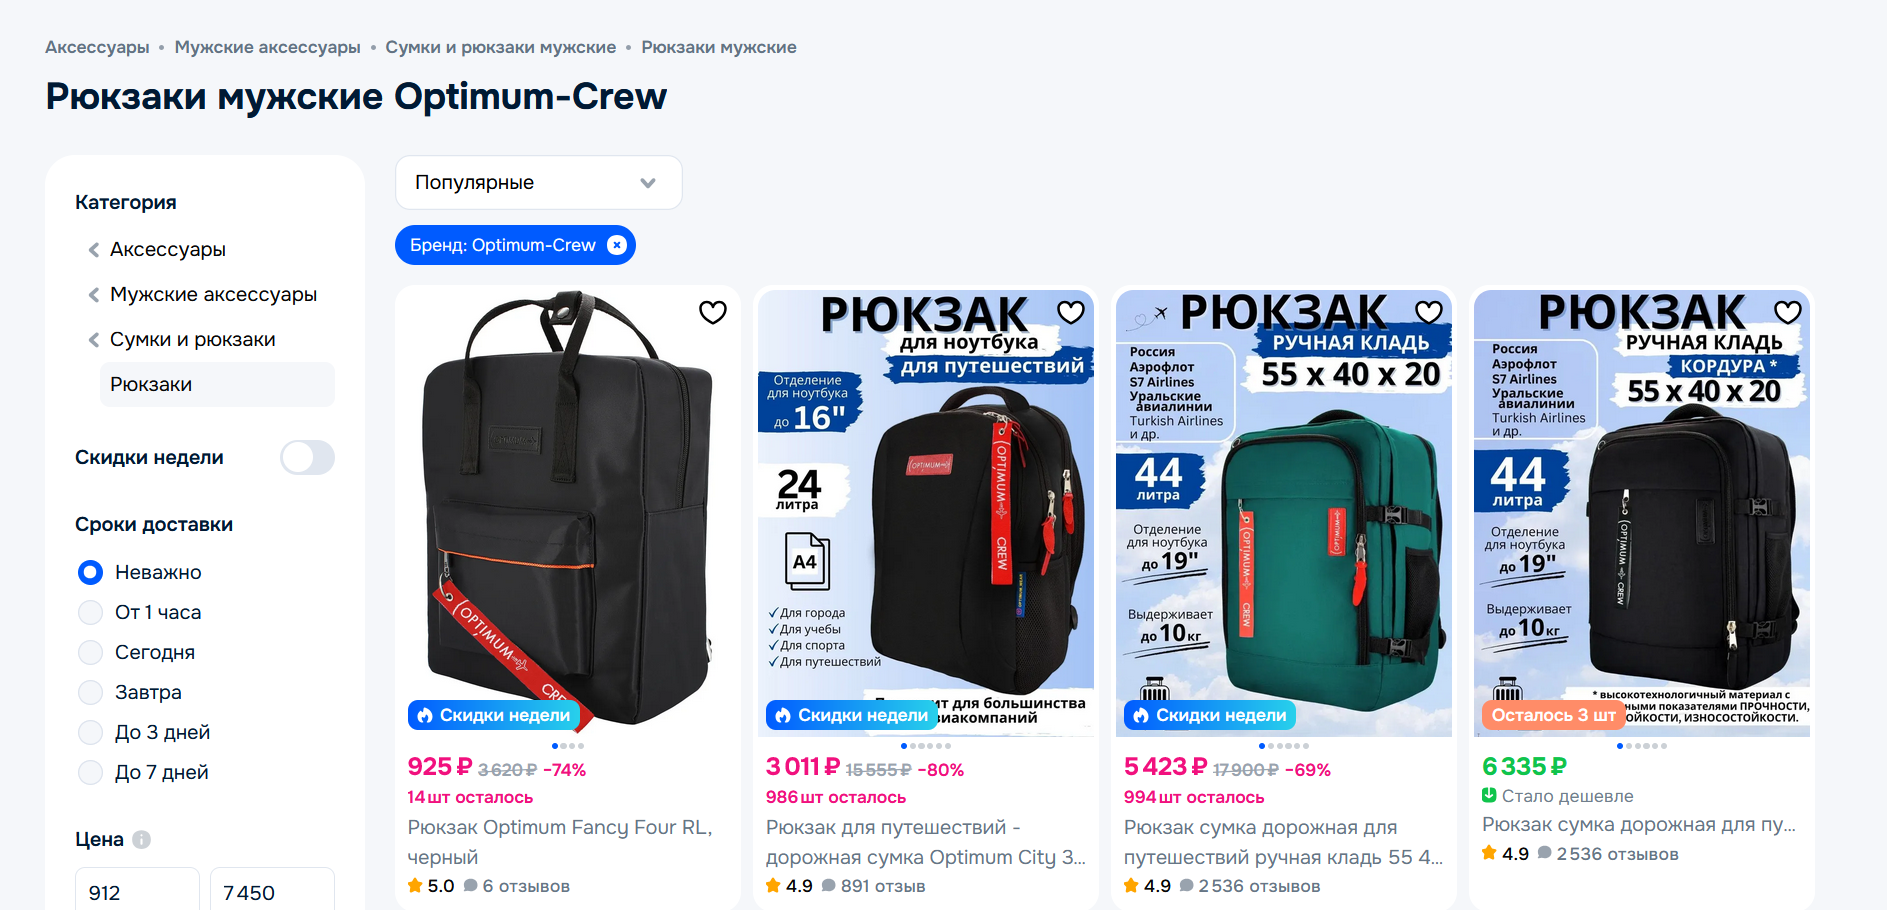
Task: Choose До 3 дней delivery option
Action: tap(91, 732)
